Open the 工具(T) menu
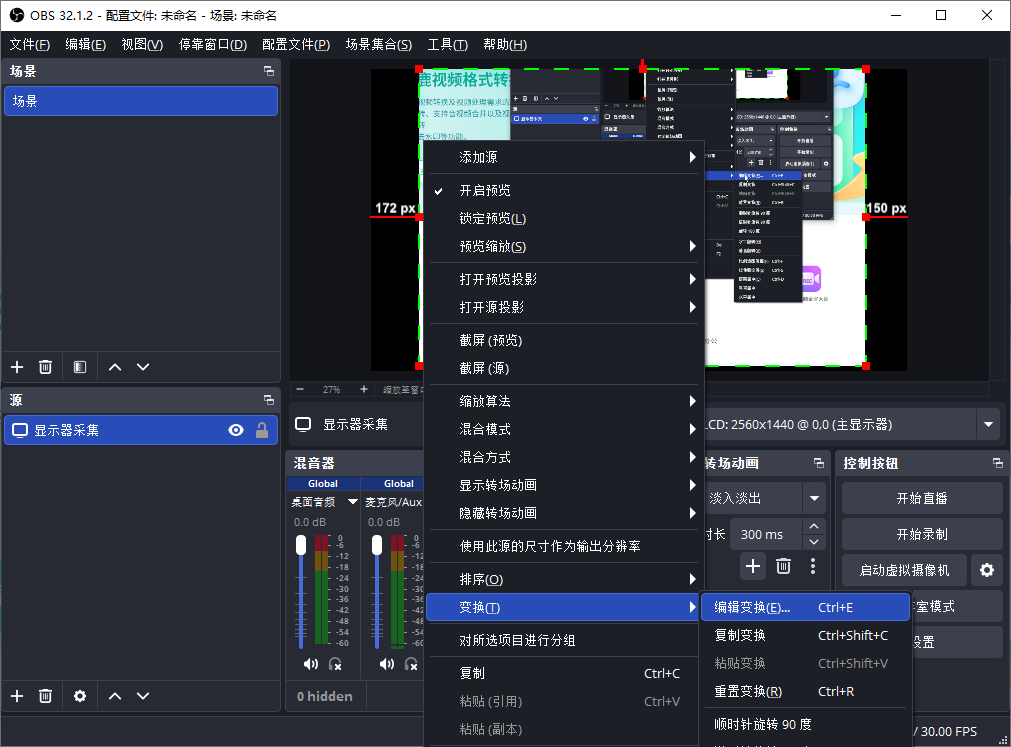 pos(447,44)
